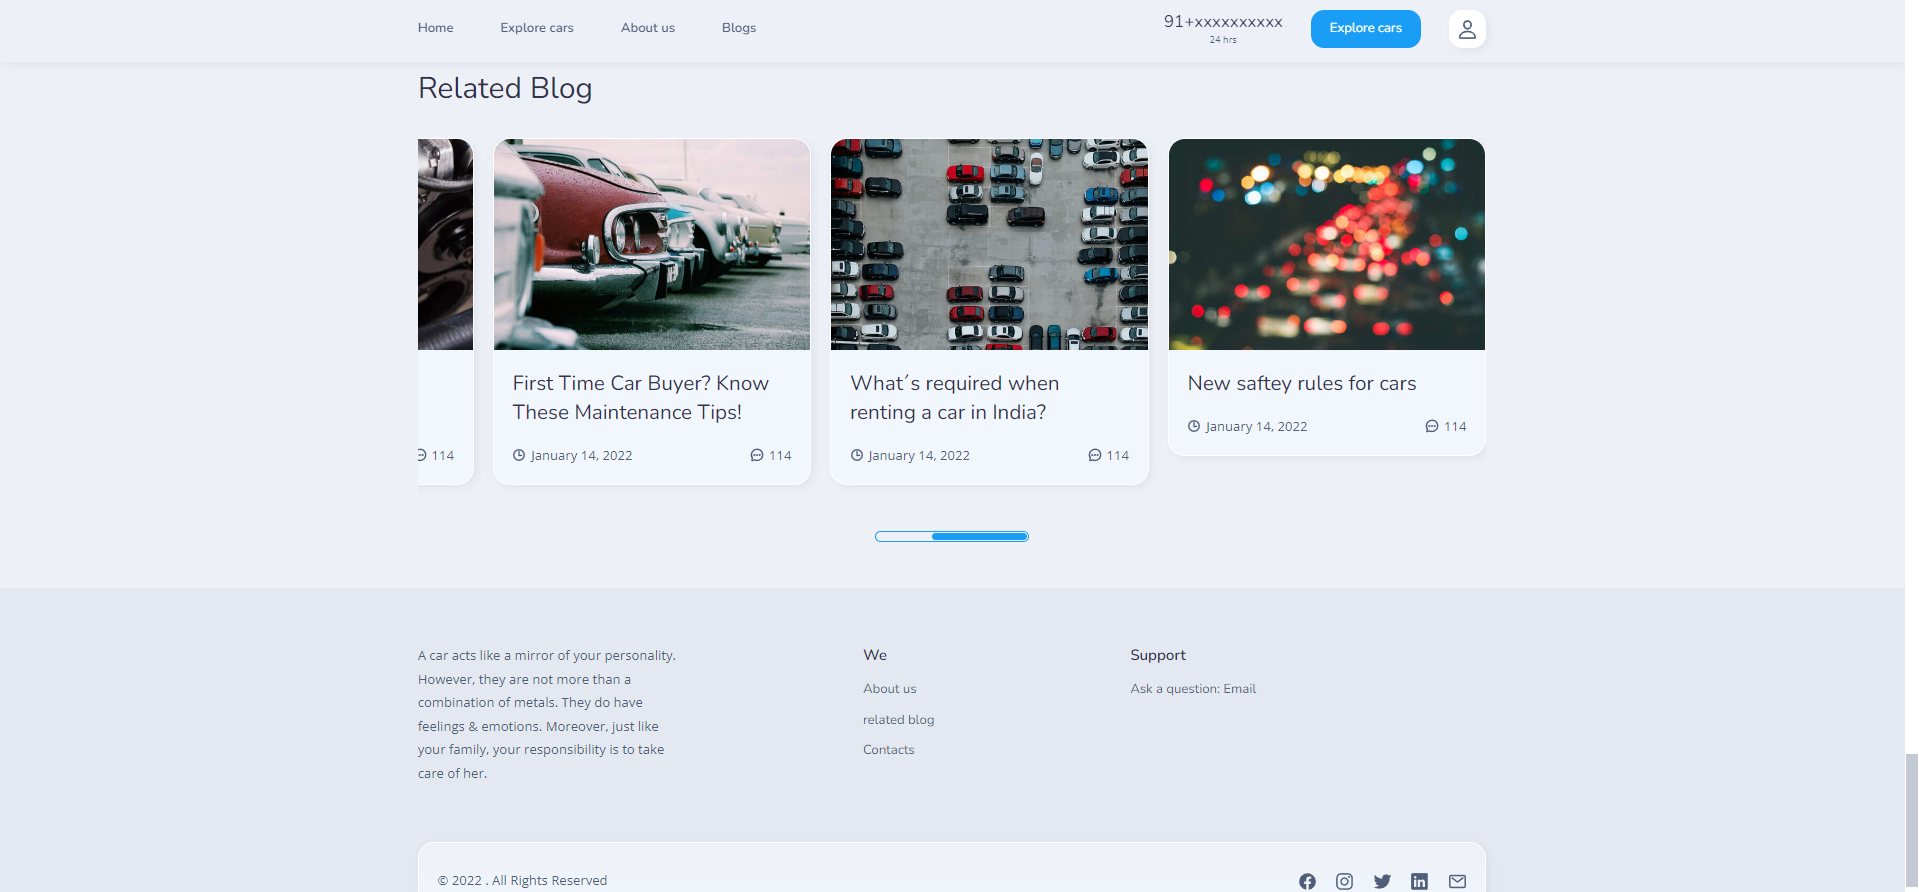The image size is (1919, 892).
Task: Open the Twitter icon in footer
Action: point(1382,881)
